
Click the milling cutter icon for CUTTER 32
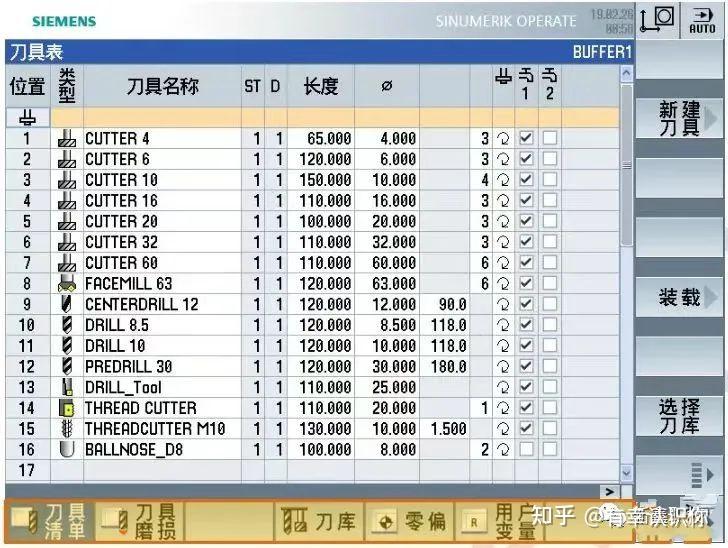pyautogui.click(x=67, y=242)
